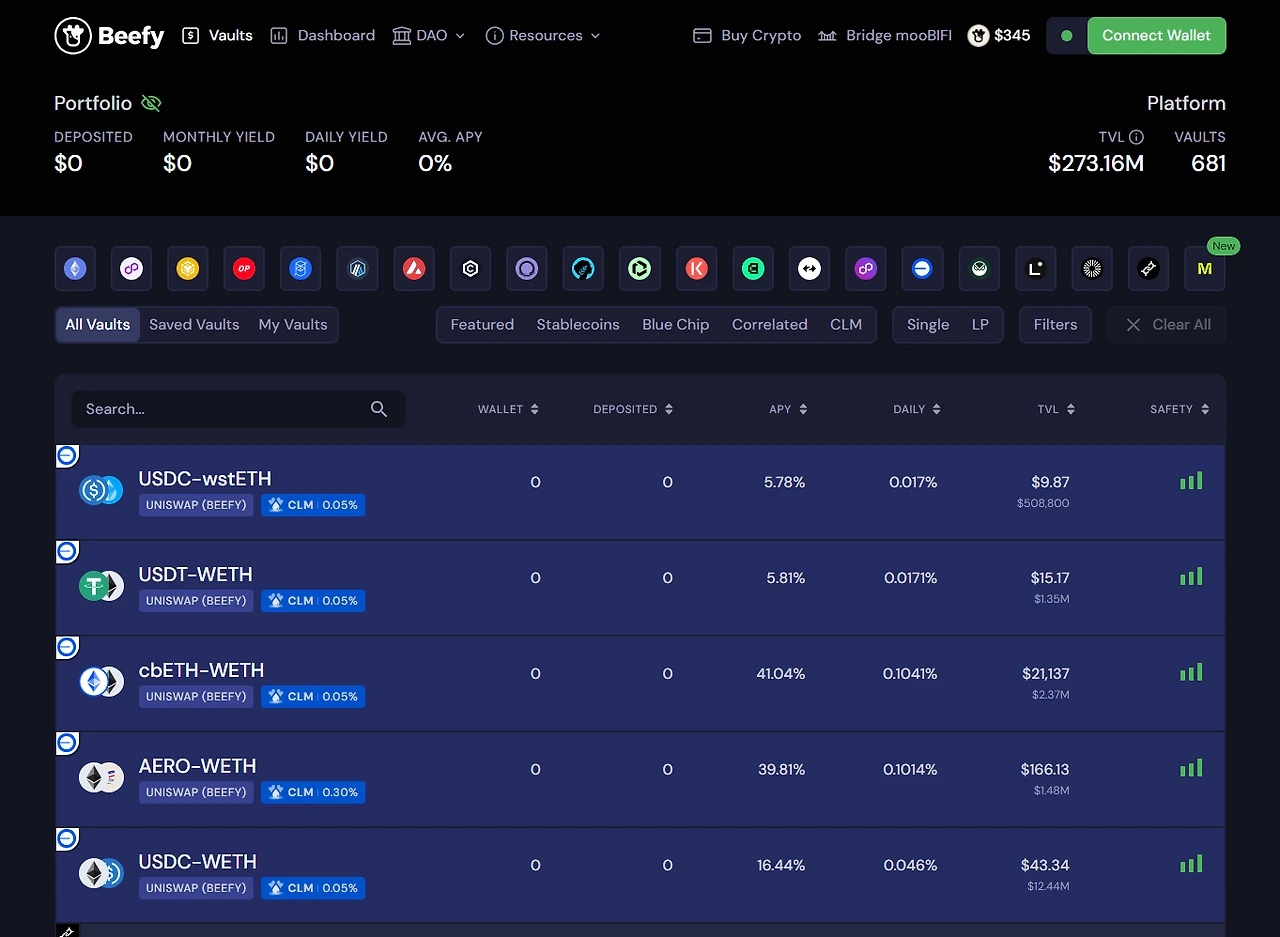Show only LP vaults

980,325
